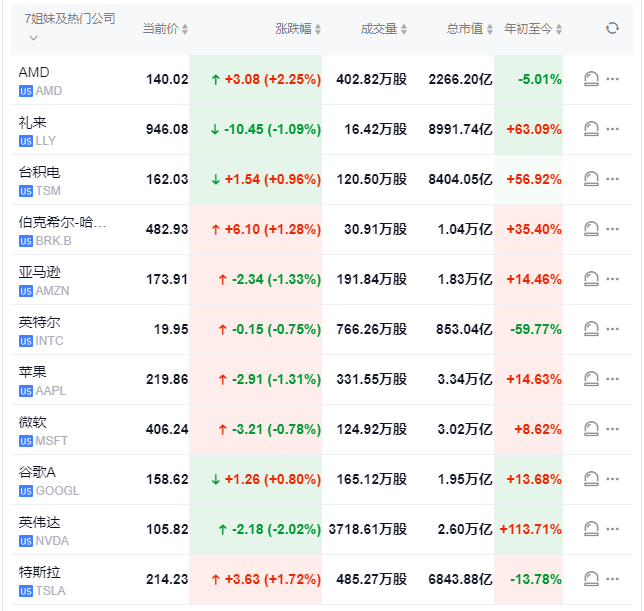Set a price alert bell for 特斯拉 TSLA
Screen dimensions: 644x611
pos(591,579)
